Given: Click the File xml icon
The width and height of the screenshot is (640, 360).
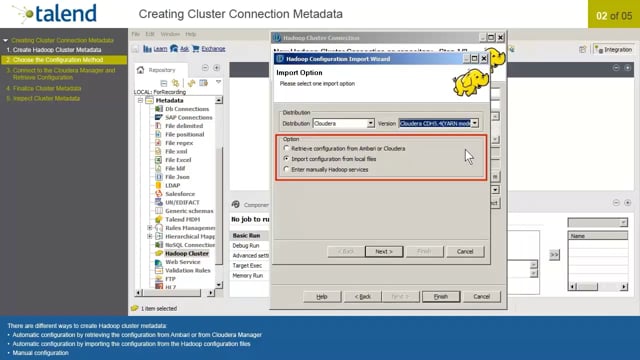Looking at the screenshot, I should pyautogui.click(x=158, y=151).
